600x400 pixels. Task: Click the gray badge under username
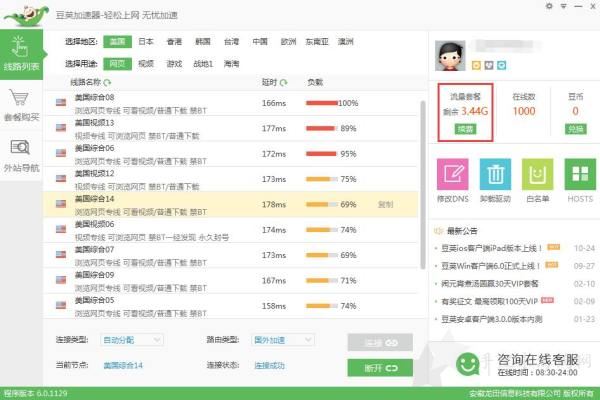coord(489,65)
